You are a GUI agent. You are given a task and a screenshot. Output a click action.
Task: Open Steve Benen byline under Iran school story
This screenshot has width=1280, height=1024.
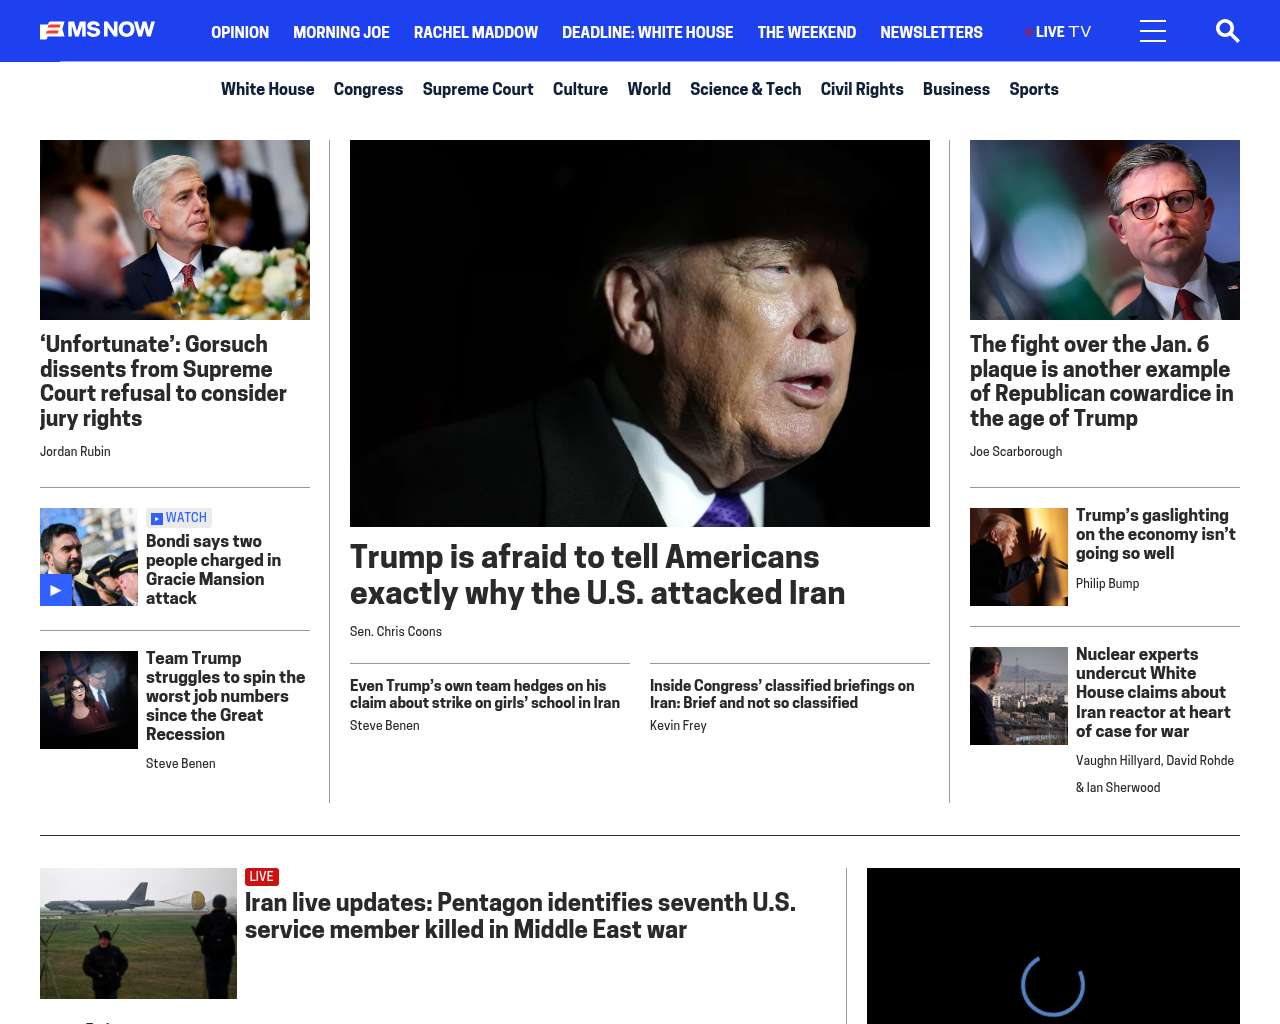point(385,726)
